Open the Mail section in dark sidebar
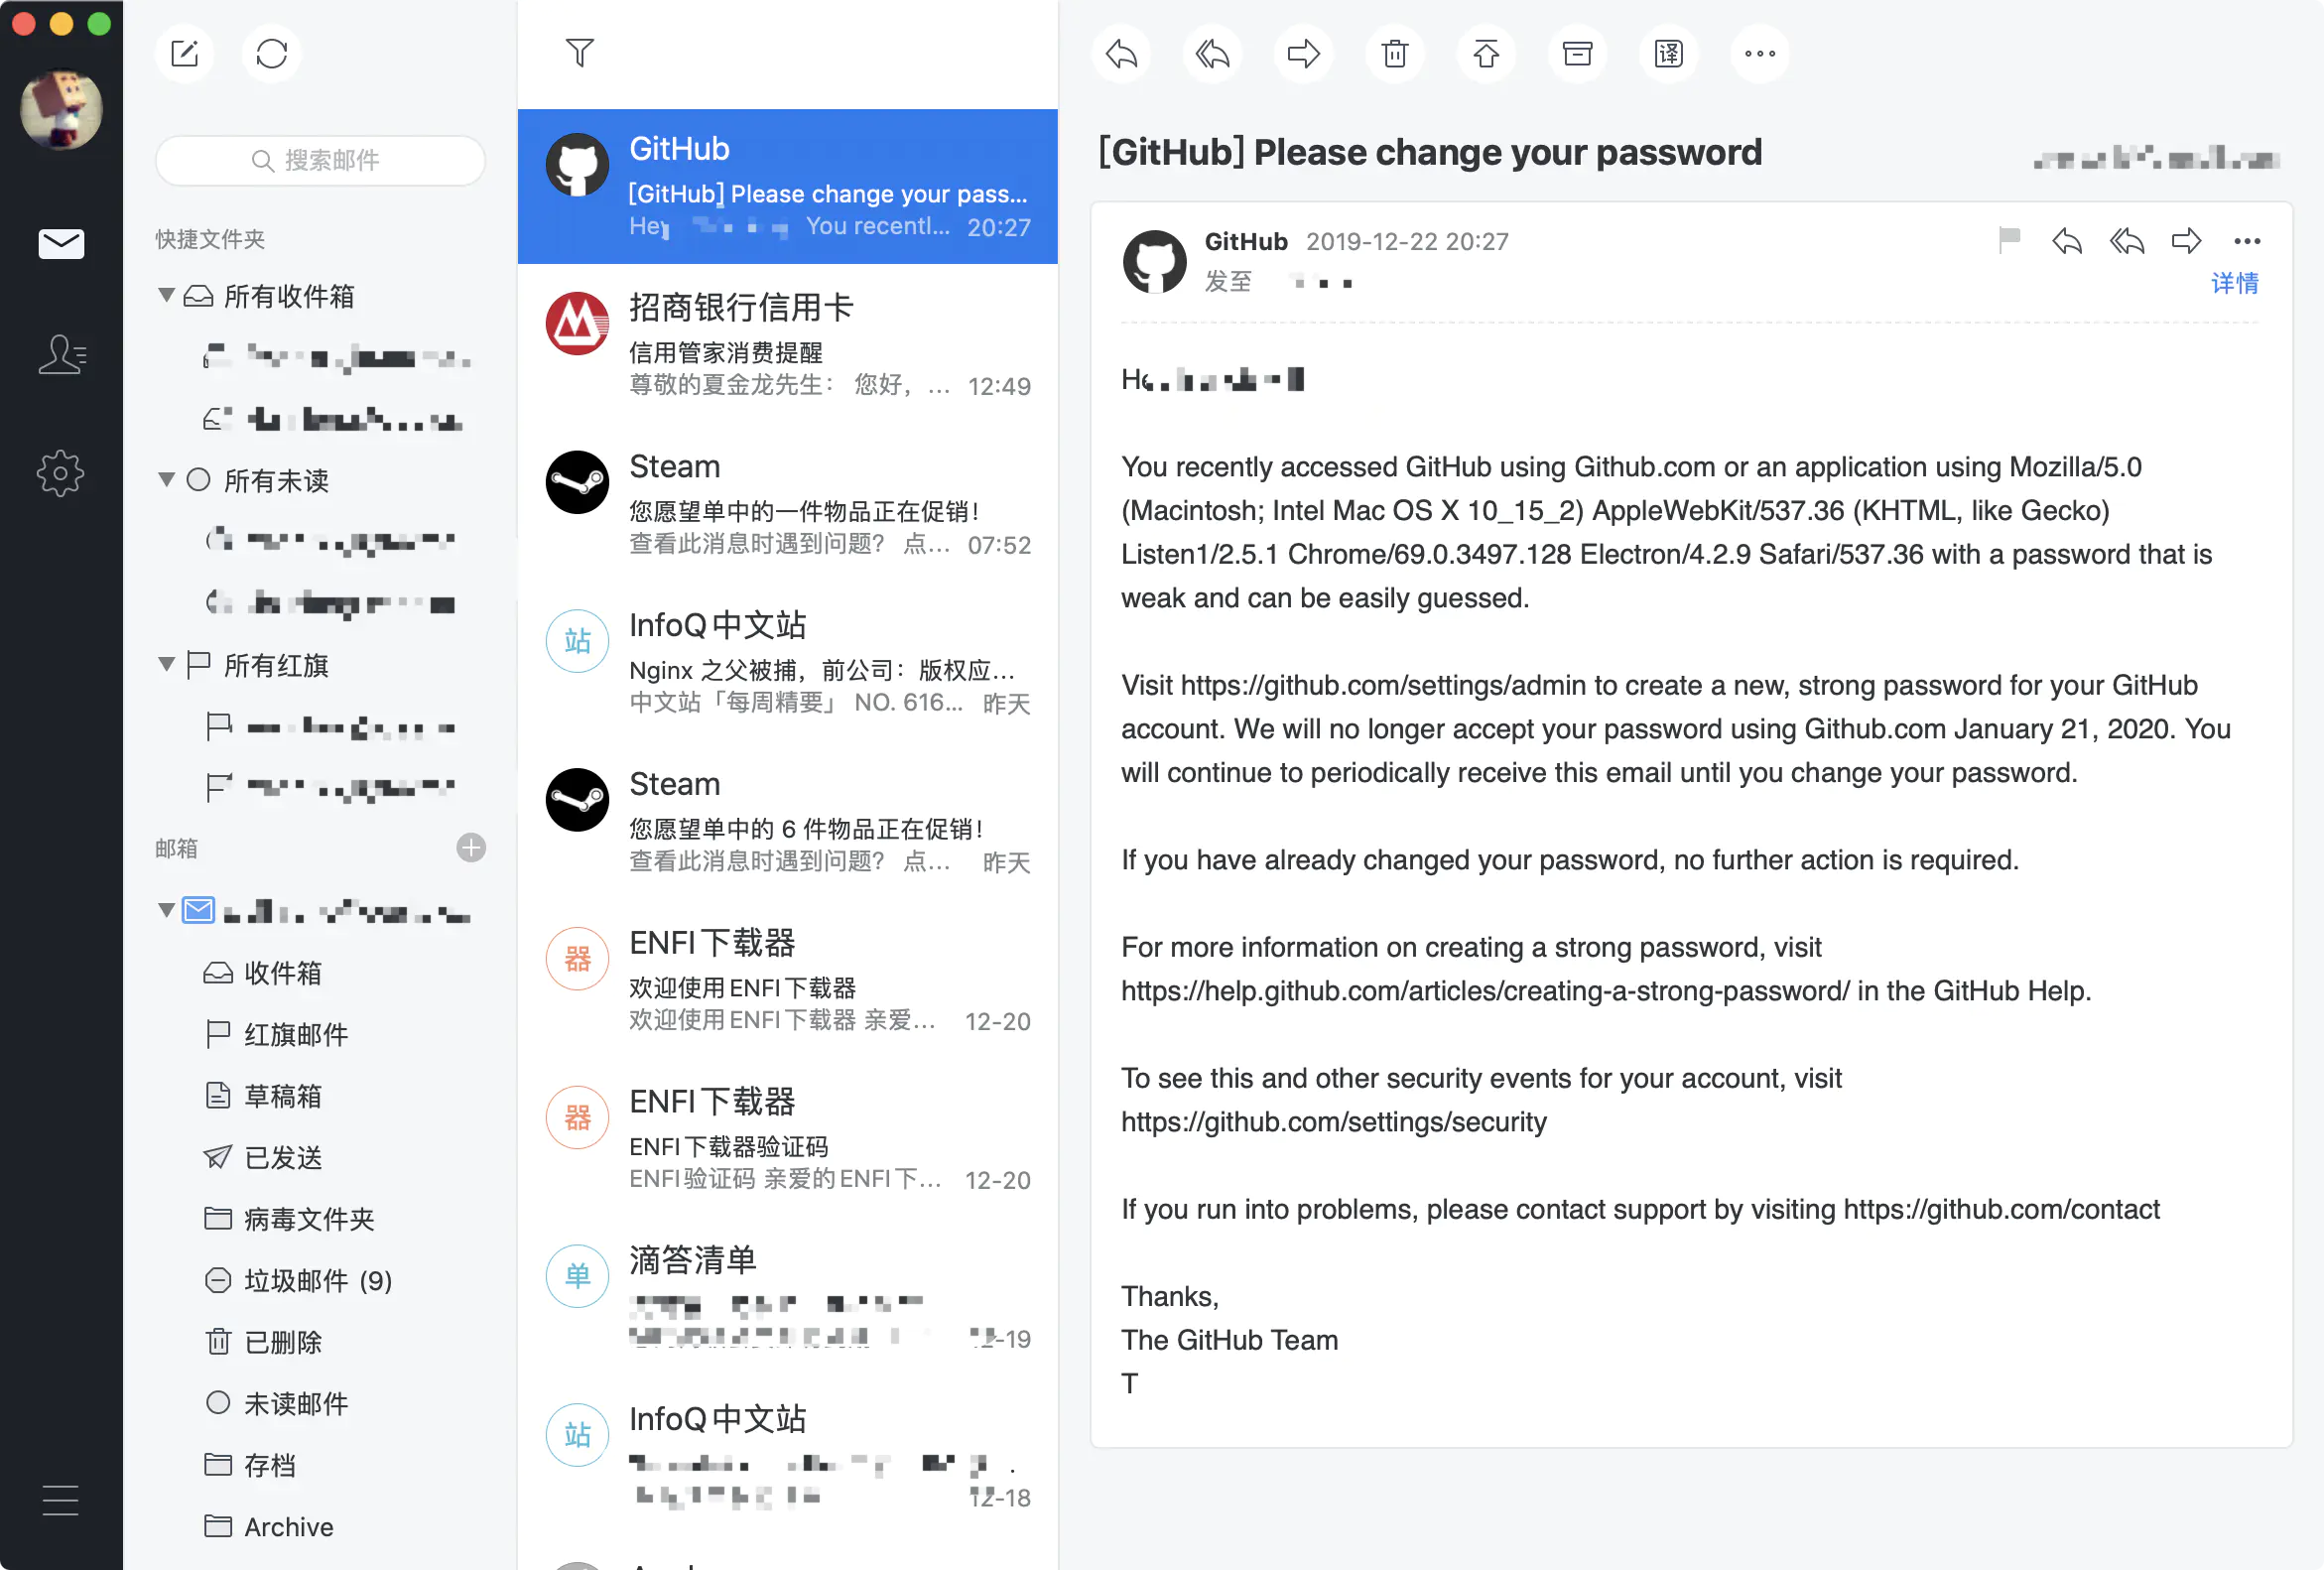This screenshot has height=1570, width=2324. tap(61, 243)
